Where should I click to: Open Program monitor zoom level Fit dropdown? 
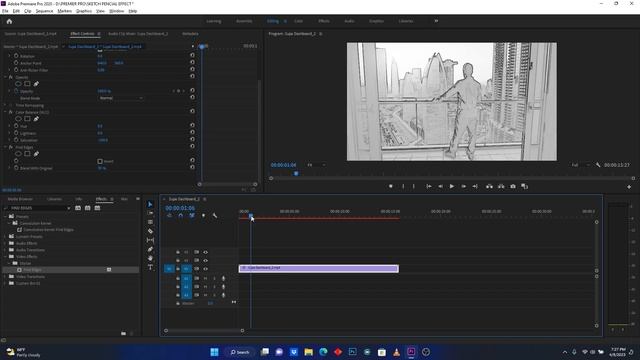316,165
